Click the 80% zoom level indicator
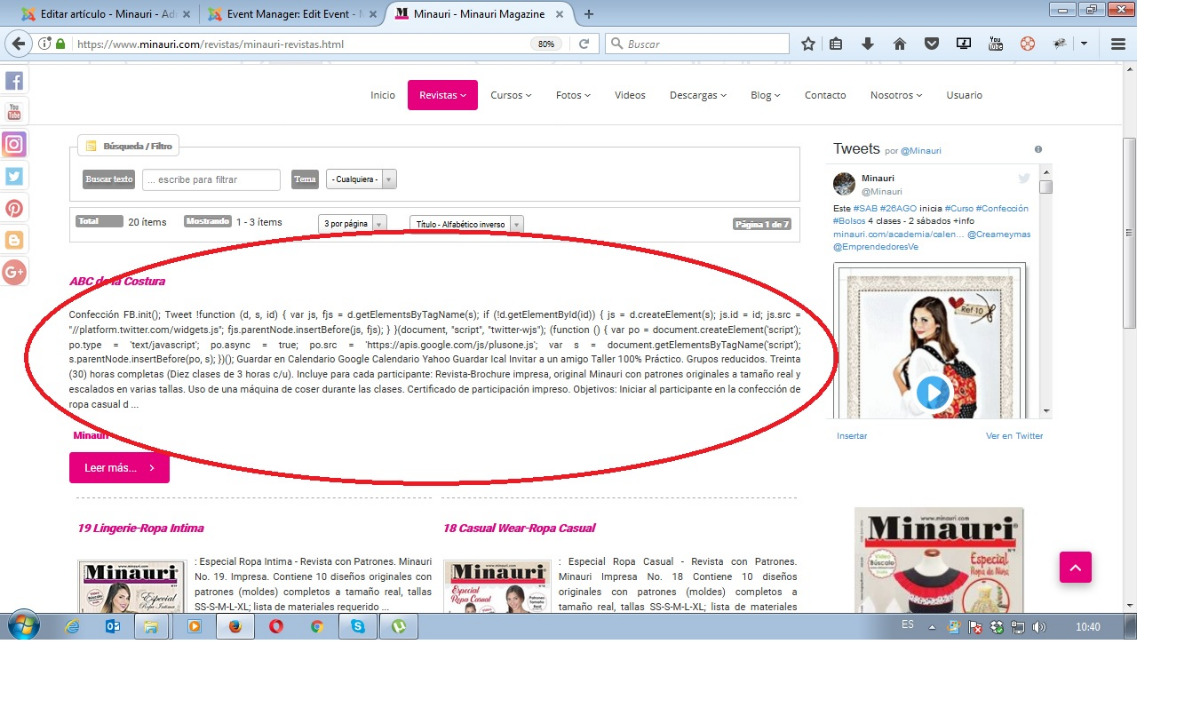This screenshot has height=716, width=1200. coord(546,44)
